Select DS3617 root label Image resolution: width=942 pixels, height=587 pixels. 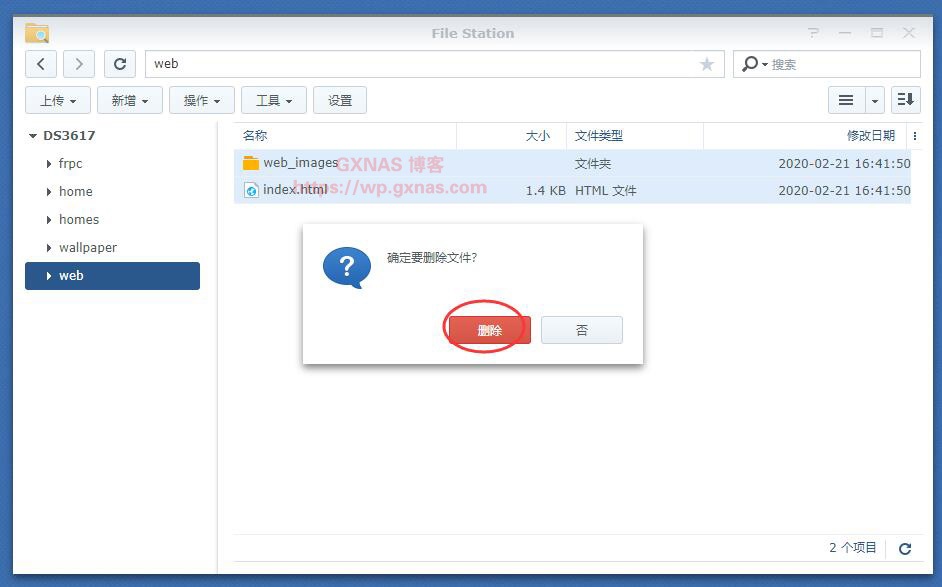[69, 136]
